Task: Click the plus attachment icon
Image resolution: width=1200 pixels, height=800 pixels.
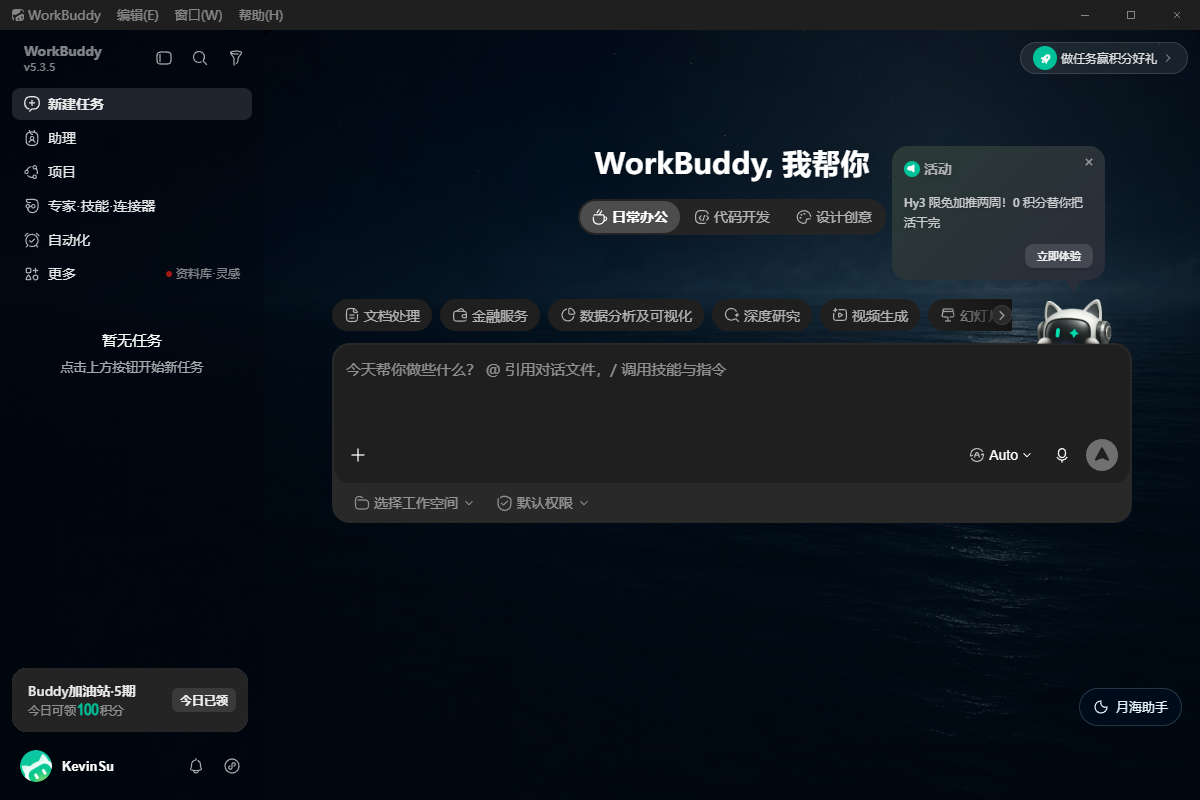Action: tap(358, 455)
